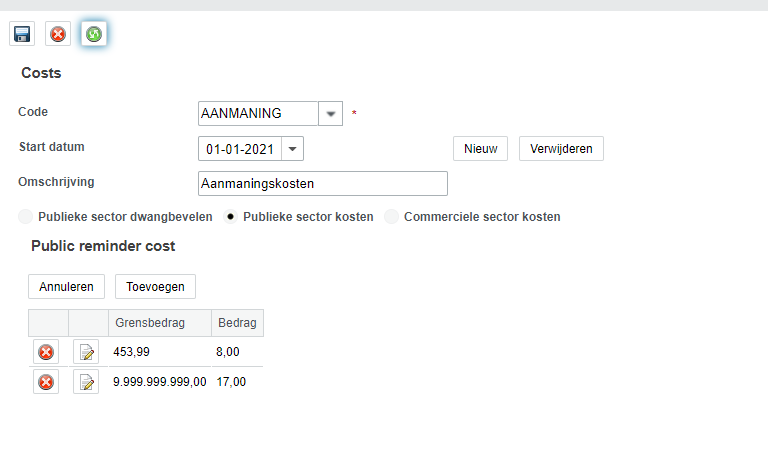
Task: Click the date field 01-01-2021
Action: coord(240,149)
